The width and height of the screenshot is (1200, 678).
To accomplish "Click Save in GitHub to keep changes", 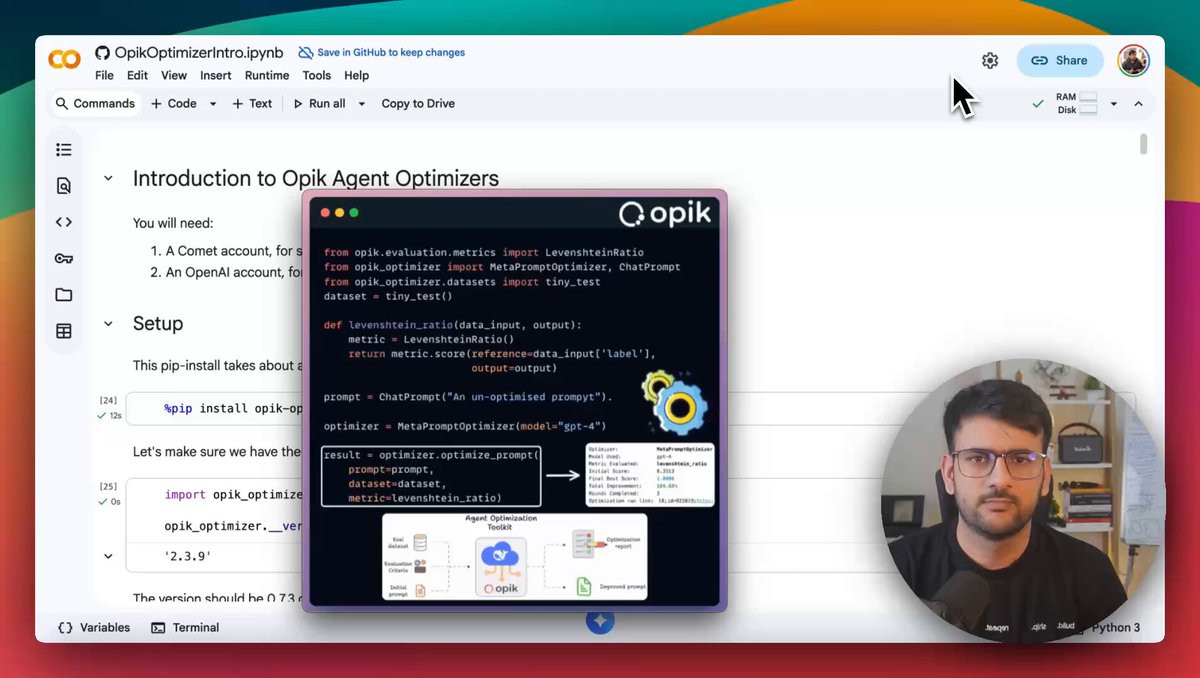I will [381, 52].
